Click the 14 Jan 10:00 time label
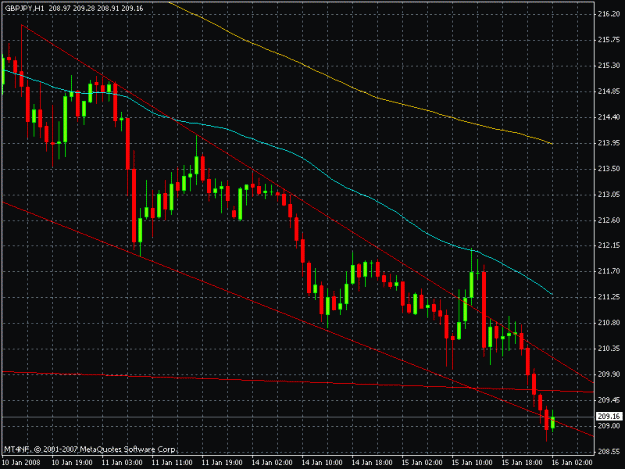This screenshot has height=469, width=625. (322, 462)
